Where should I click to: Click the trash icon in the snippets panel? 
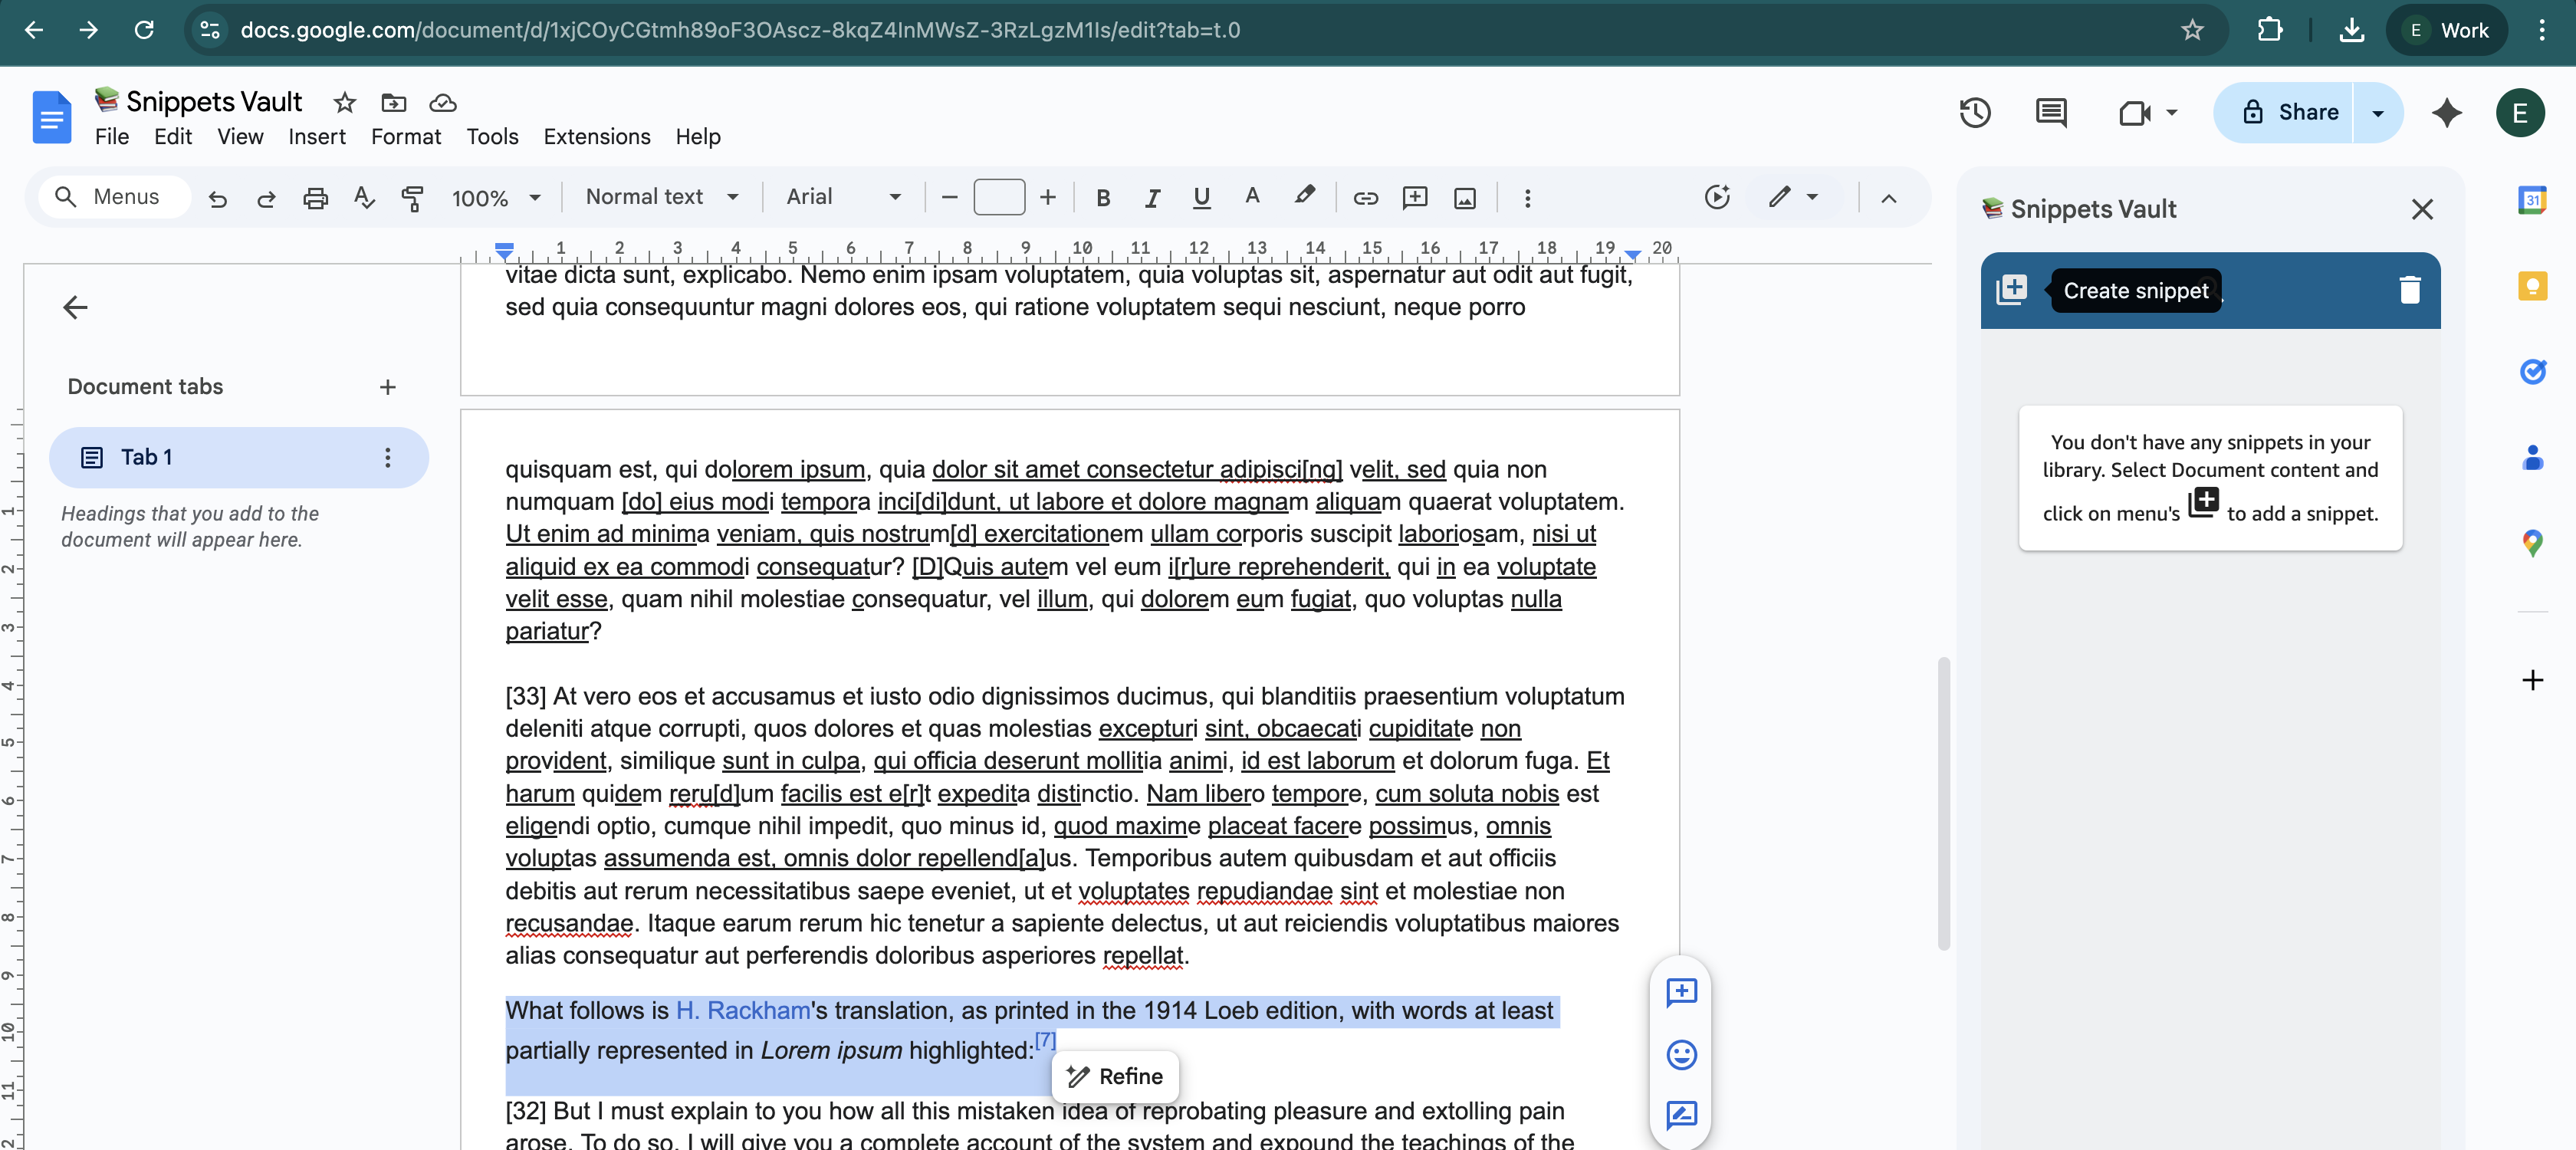[x=2409, y=290]
